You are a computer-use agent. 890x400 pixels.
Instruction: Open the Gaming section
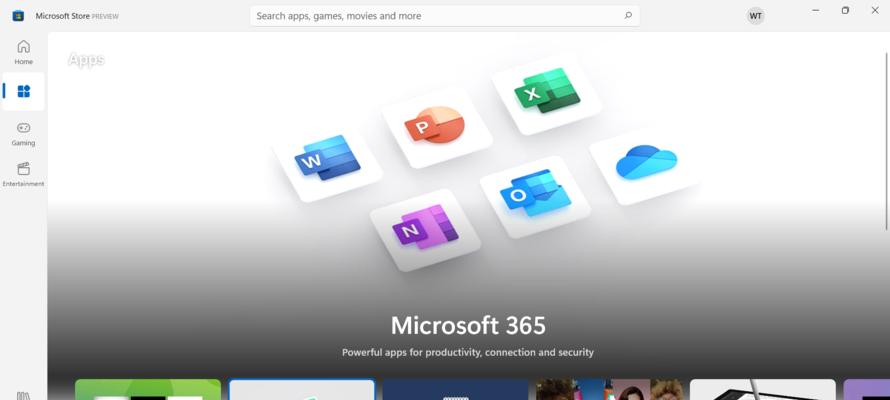pos(23,134)
